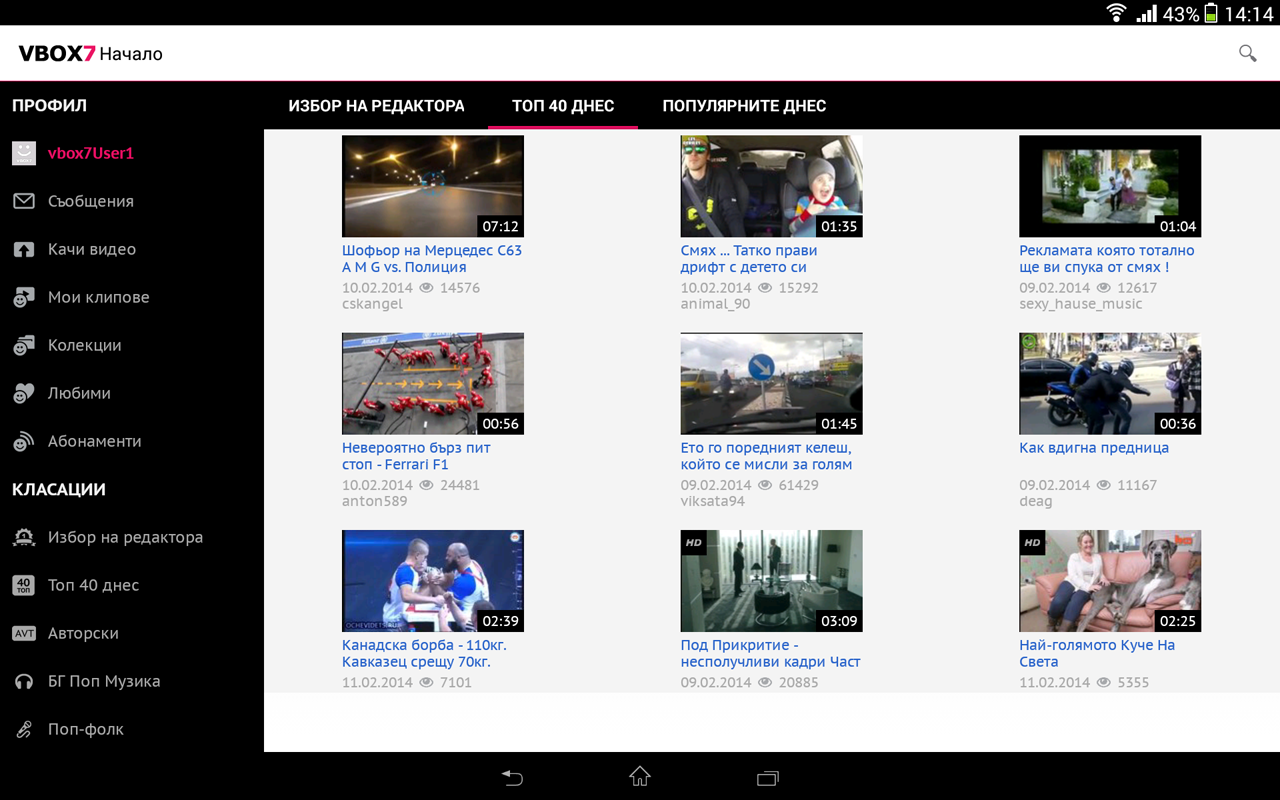Open Абонаменти subscriptions icon
The image size is (1280, 800).
pos(24,441)
